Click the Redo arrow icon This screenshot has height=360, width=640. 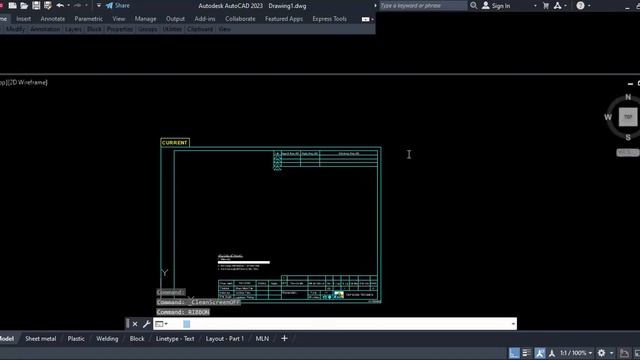point(78,6)
